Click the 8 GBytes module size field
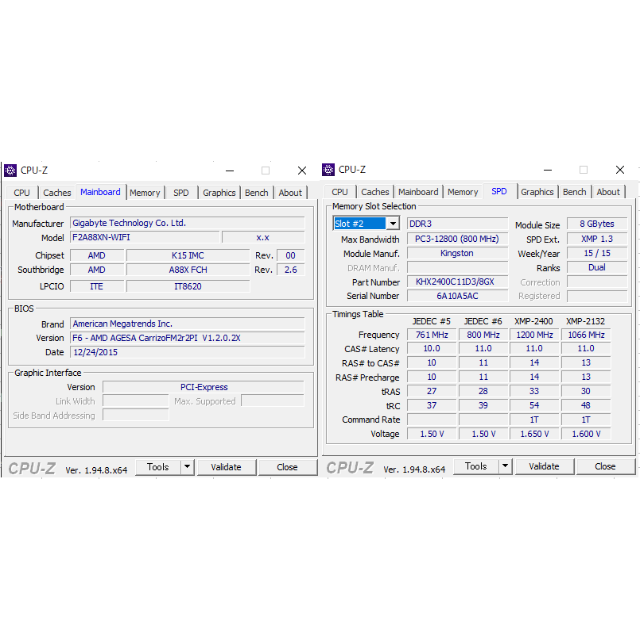The image size is (640, 640). coord(597,224)
